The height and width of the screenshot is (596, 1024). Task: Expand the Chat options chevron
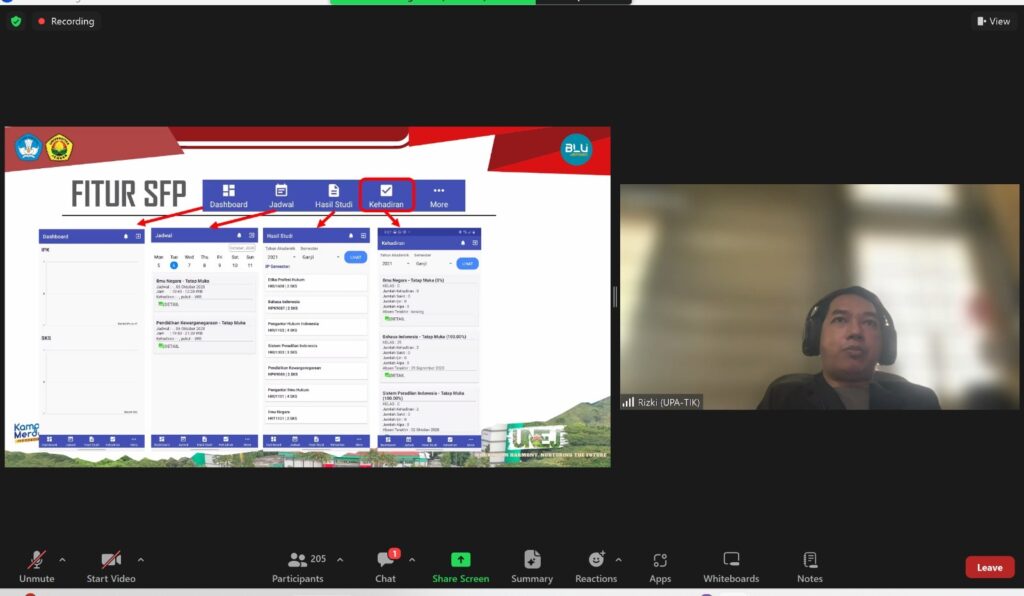point(412,560)
